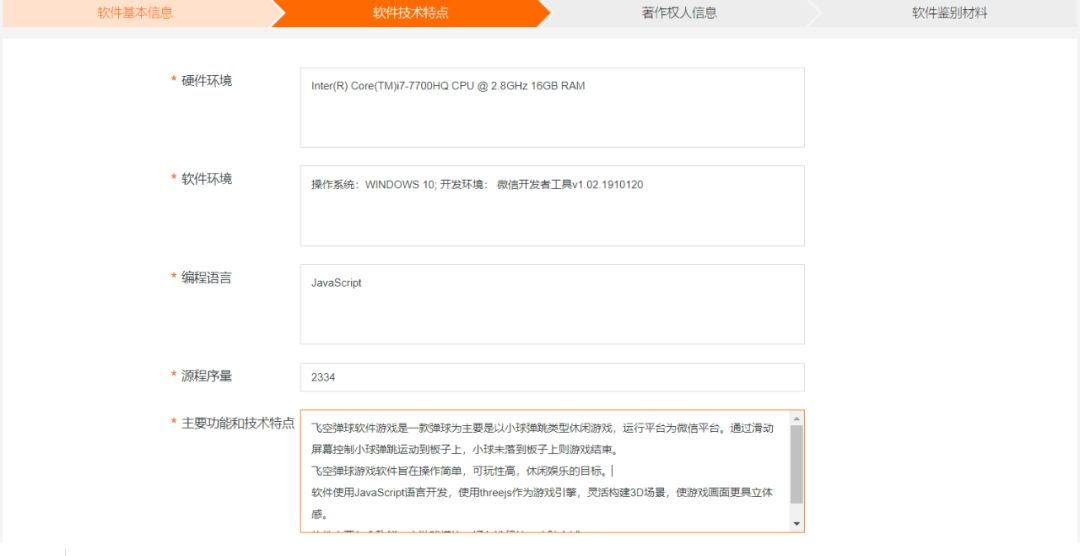The height and width of the screenshot is (556, 1080).
Task: Click the 硬件环境 field label
Action: 207,81
